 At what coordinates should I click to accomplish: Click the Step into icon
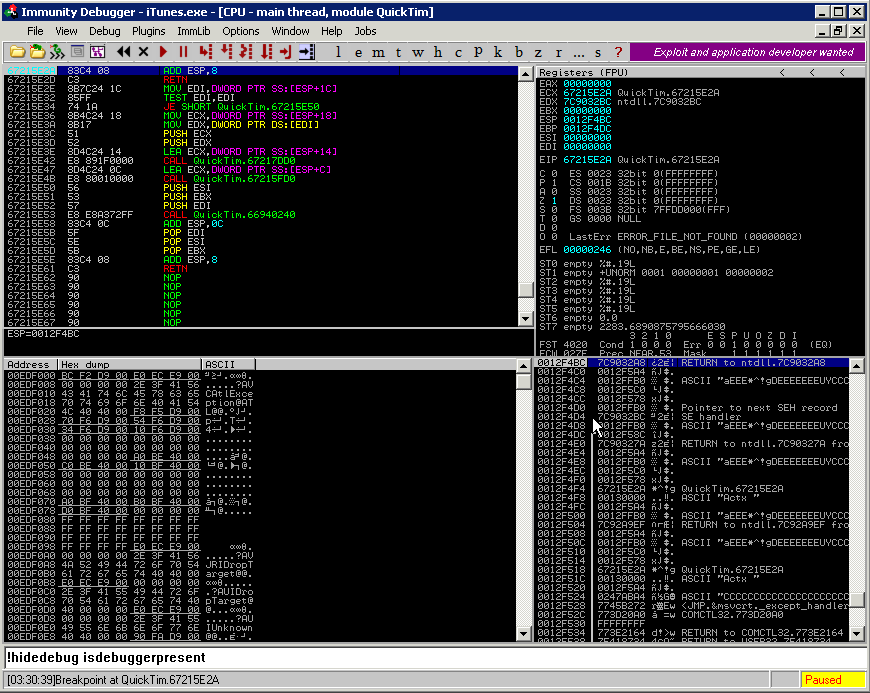[205, 51]
